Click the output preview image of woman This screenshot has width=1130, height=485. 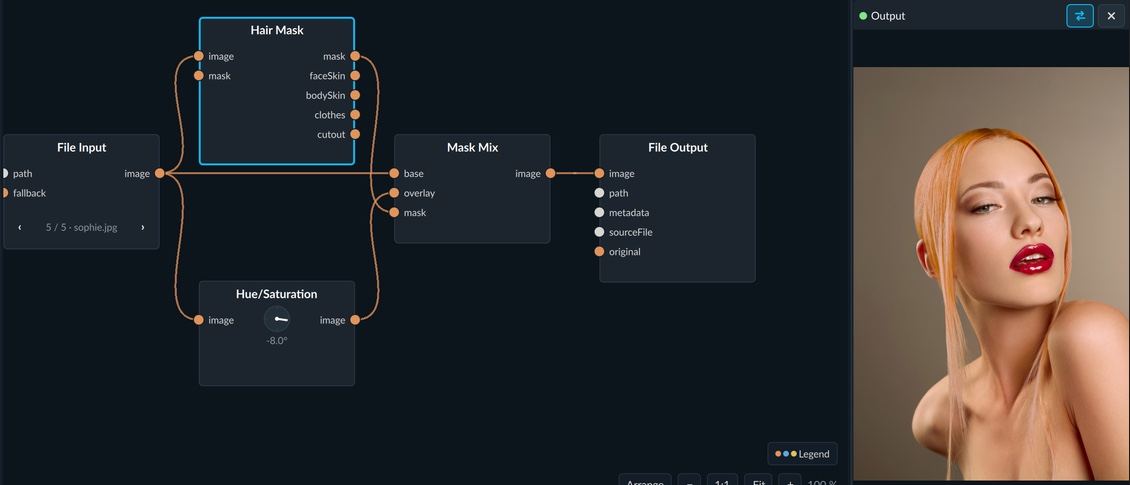tap(992, 274)
